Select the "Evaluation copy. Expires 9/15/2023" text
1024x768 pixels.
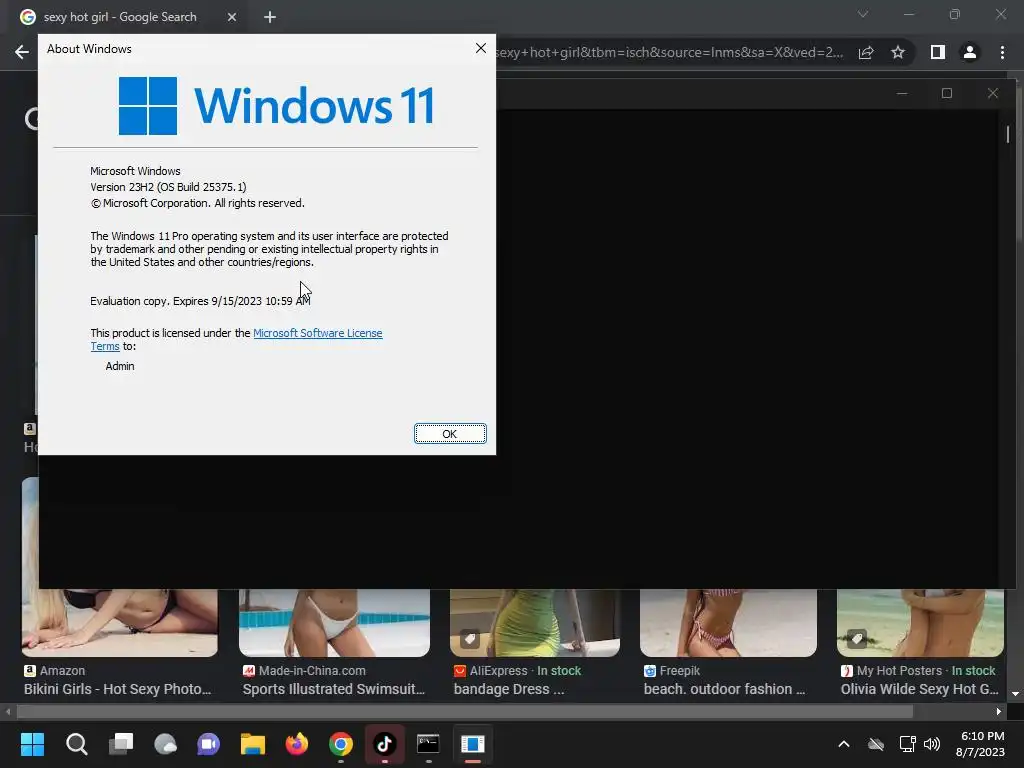pos(176,301)
